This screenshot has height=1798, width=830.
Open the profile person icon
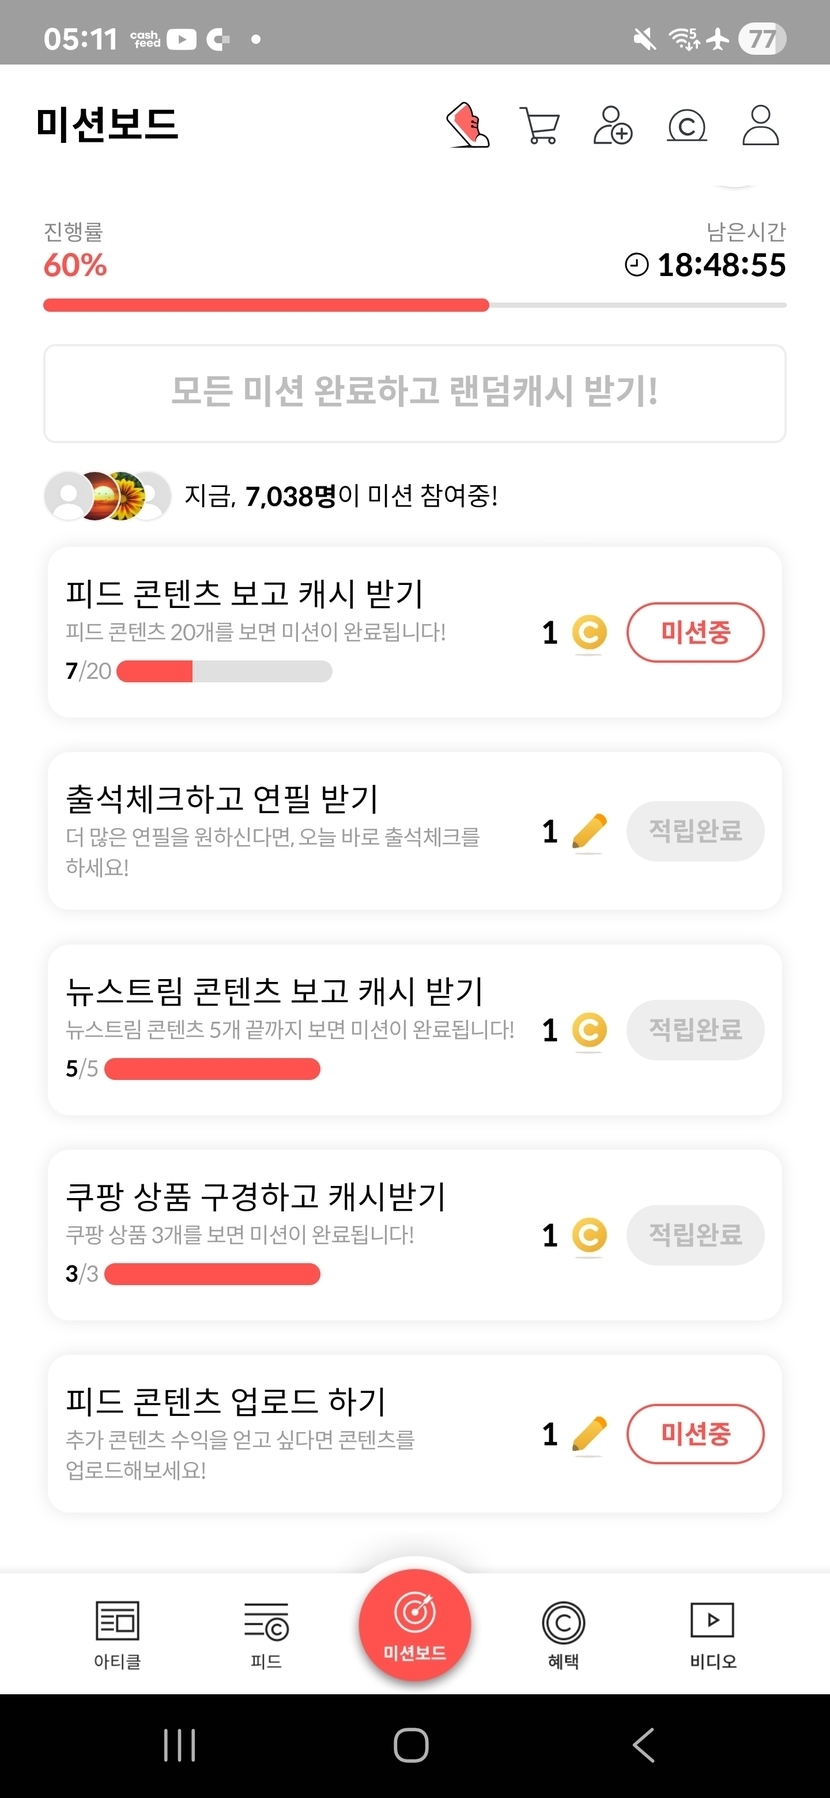pyautogui.click(x=760, y=126)
